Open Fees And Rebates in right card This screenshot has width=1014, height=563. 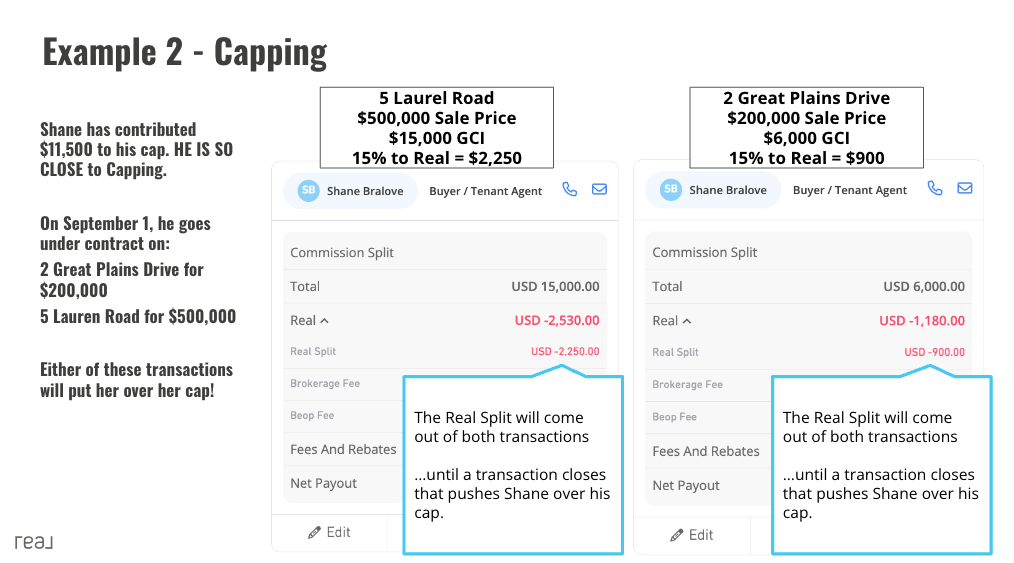(706, 451)
